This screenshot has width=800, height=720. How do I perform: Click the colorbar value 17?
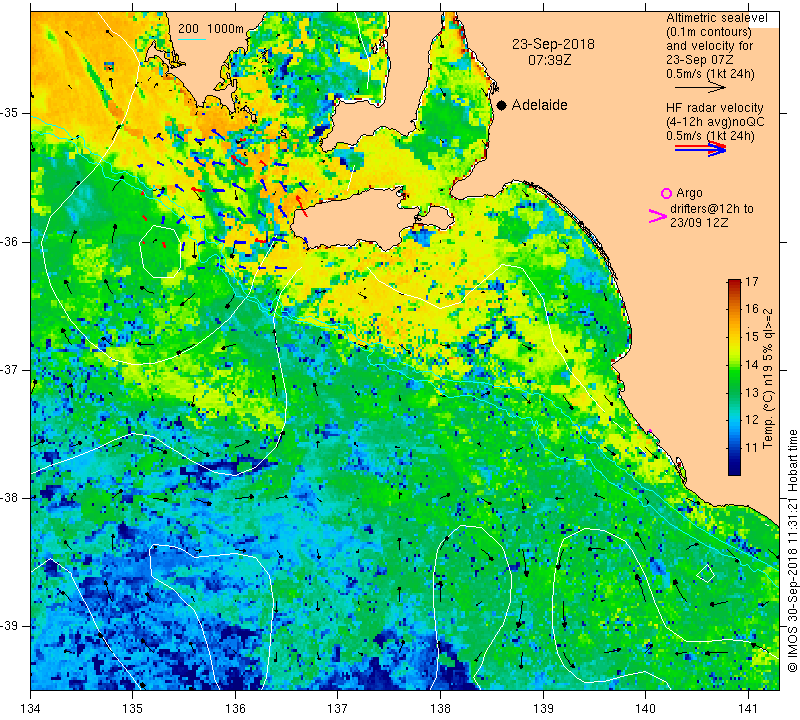click(752, 282)
